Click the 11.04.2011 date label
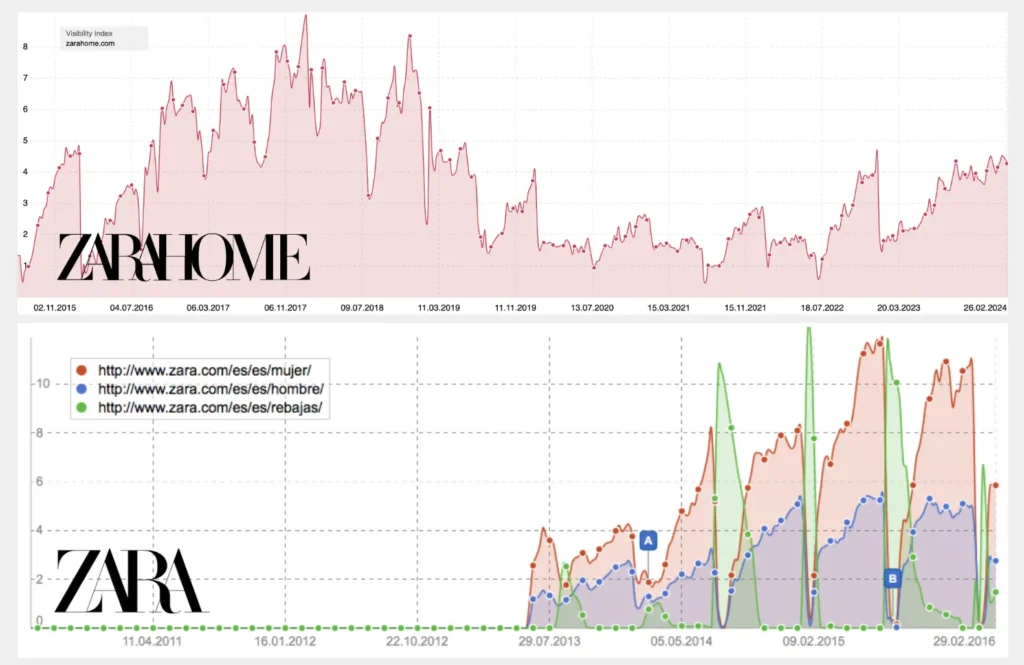The width and height of the screenshot is (1024, 665). click(x=152, y=641)
